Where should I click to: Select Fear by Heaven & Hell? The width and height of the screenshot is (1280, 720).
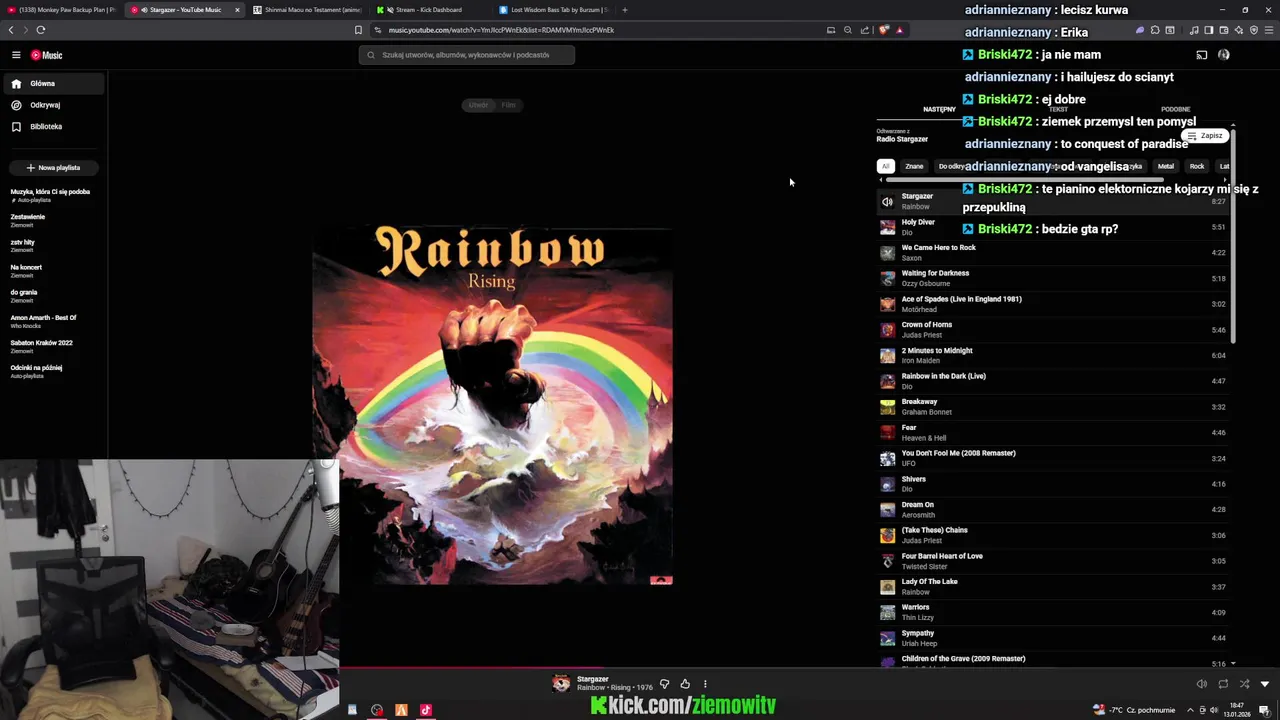tap(1052, 432)
